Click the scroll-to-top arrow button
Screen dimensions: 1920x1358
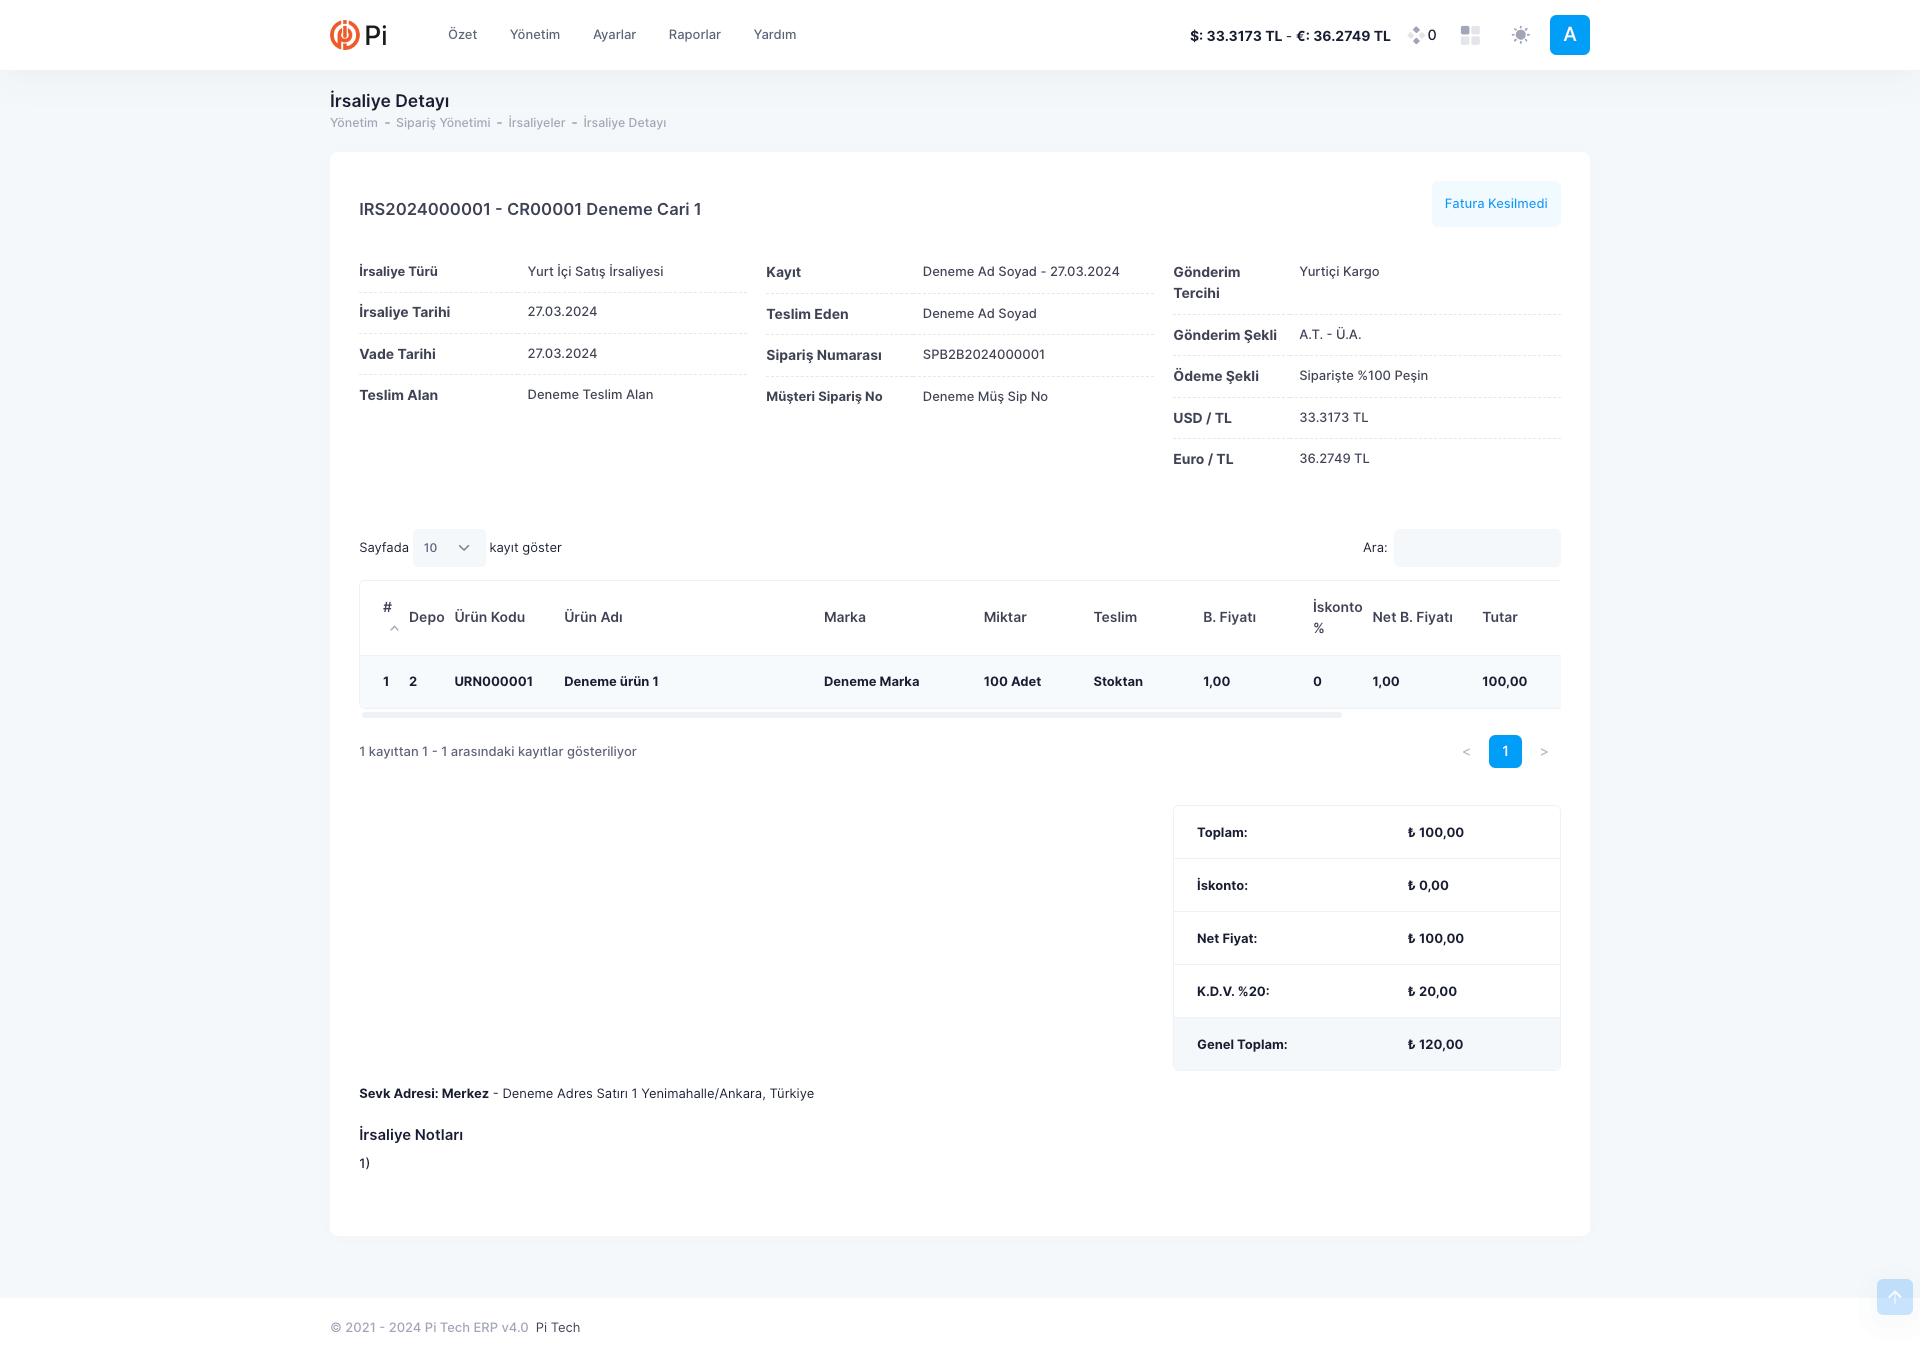click(1894, 1297)
